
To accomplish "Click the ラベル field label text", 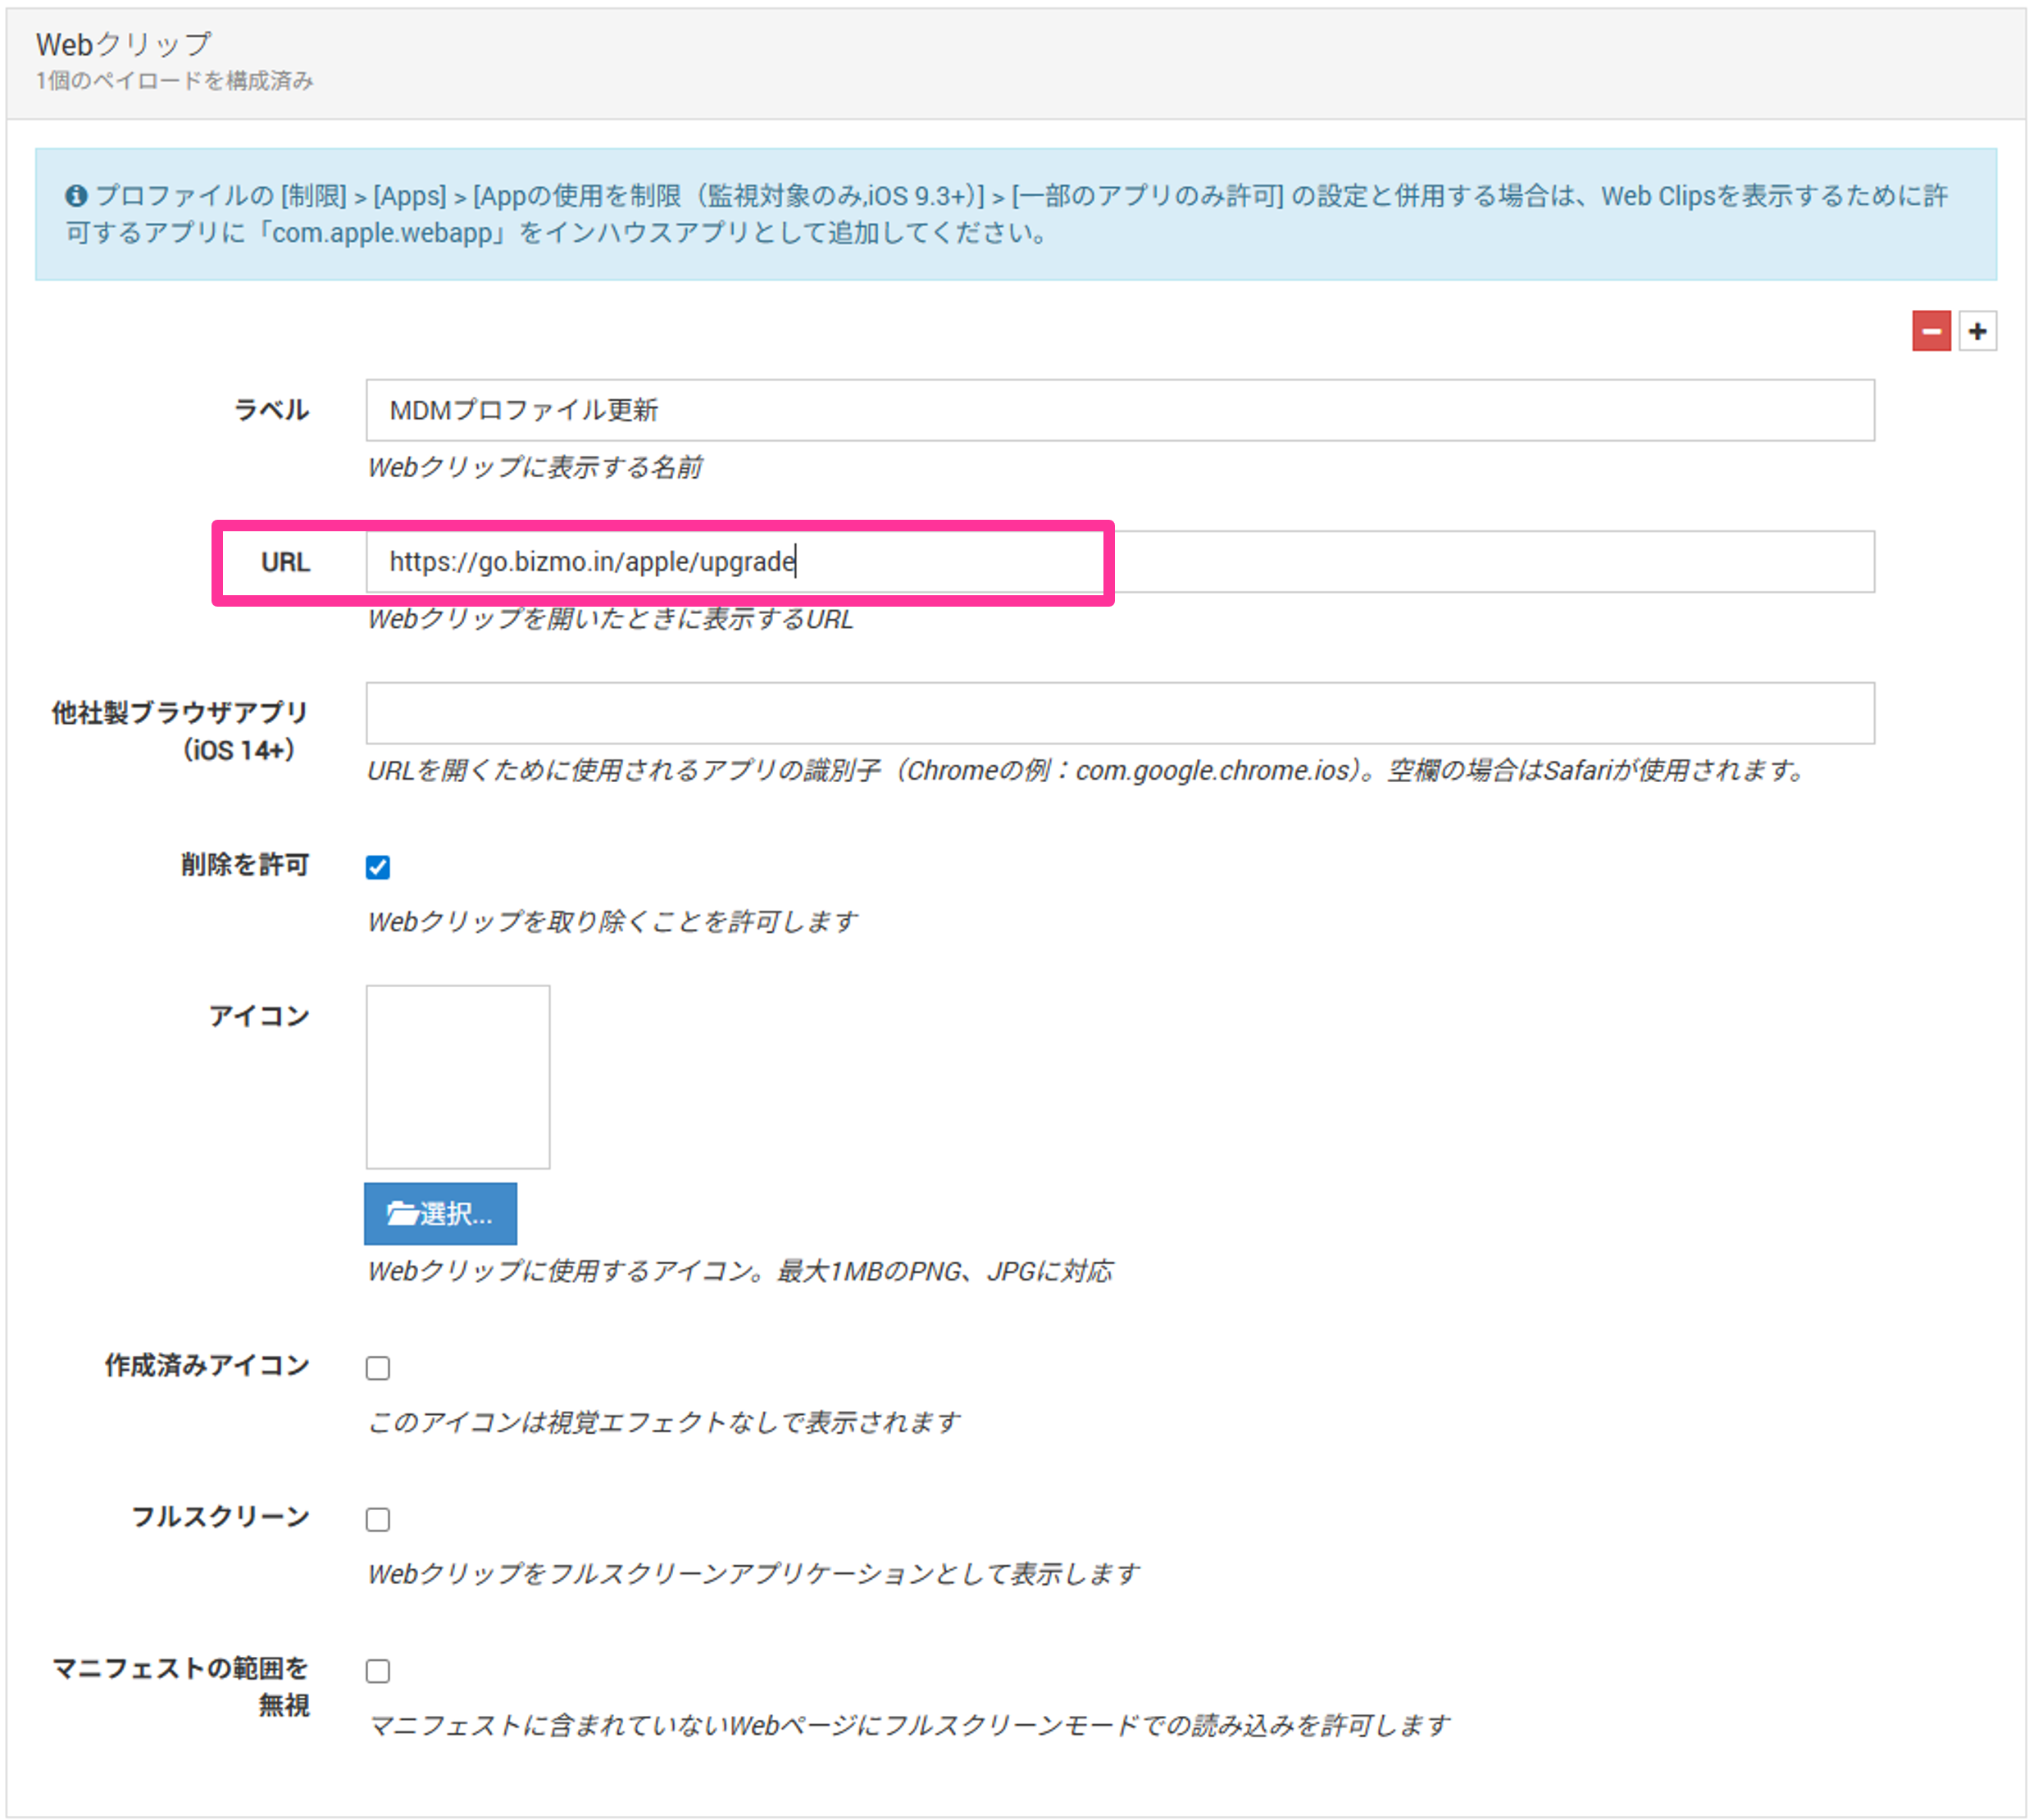I will pyautogui.click(x=271, y=410).
